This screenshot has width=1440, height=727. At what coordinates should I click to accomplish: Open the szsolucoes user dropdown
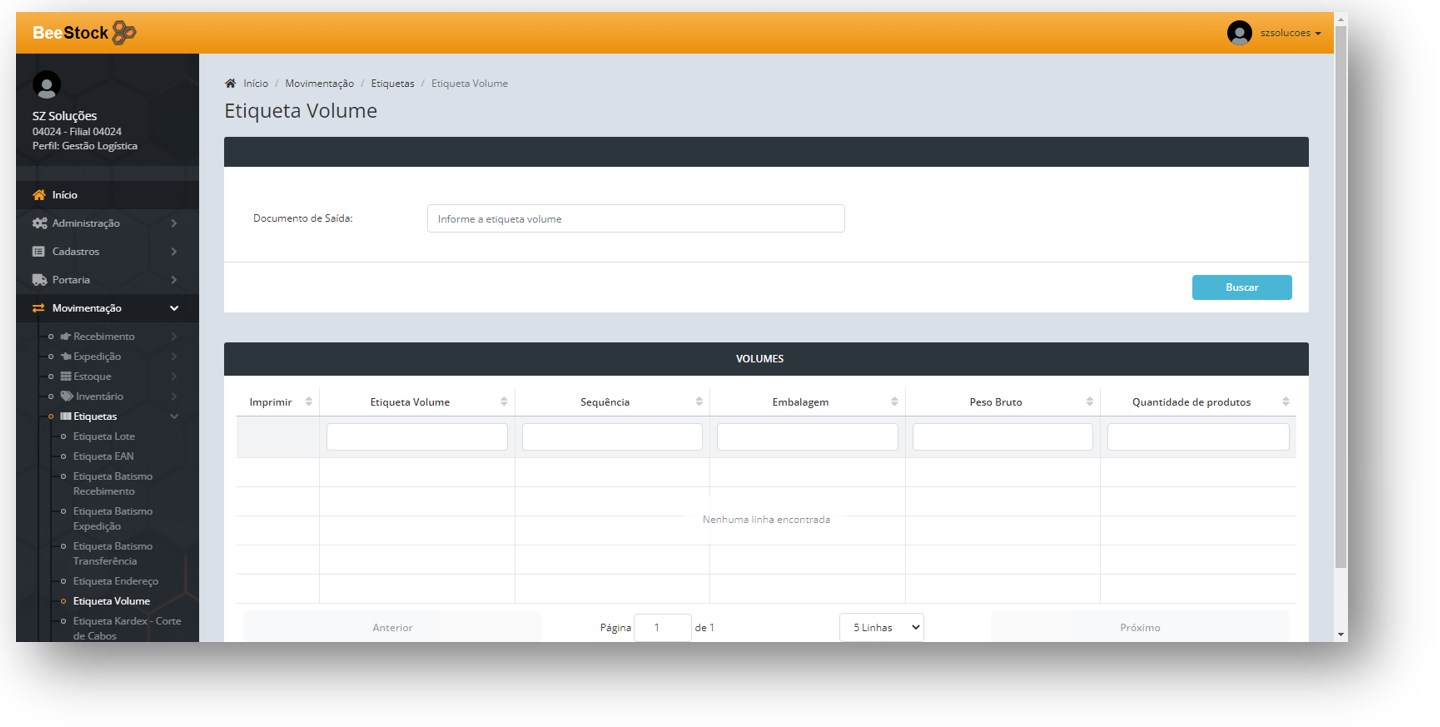[1290, 33]
